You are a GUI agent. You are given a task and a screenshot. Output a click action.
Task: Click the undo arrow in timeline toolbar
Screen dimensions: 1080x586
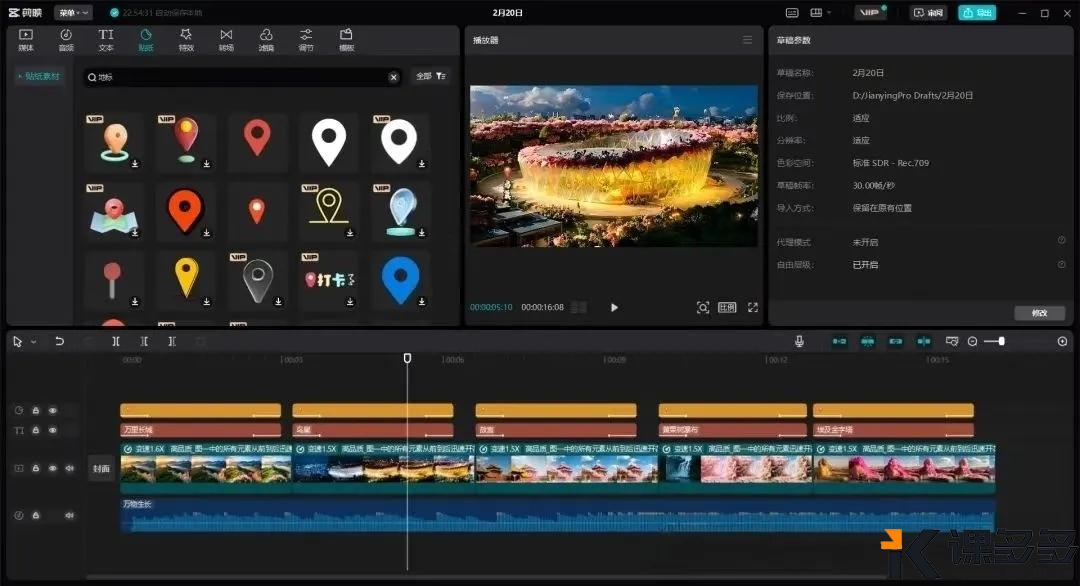tap(59, 342)
